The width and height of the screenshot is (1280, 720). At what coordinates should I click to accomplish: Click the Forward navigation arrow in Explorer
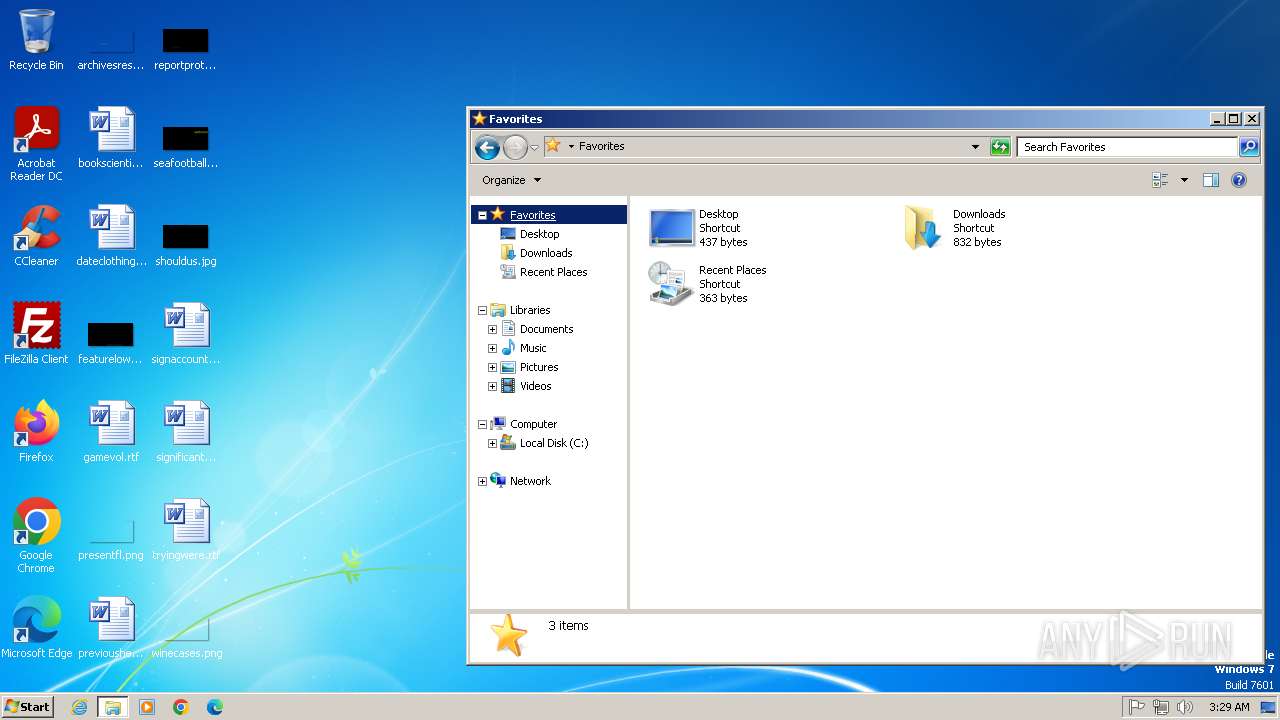[x=515, y=147]
